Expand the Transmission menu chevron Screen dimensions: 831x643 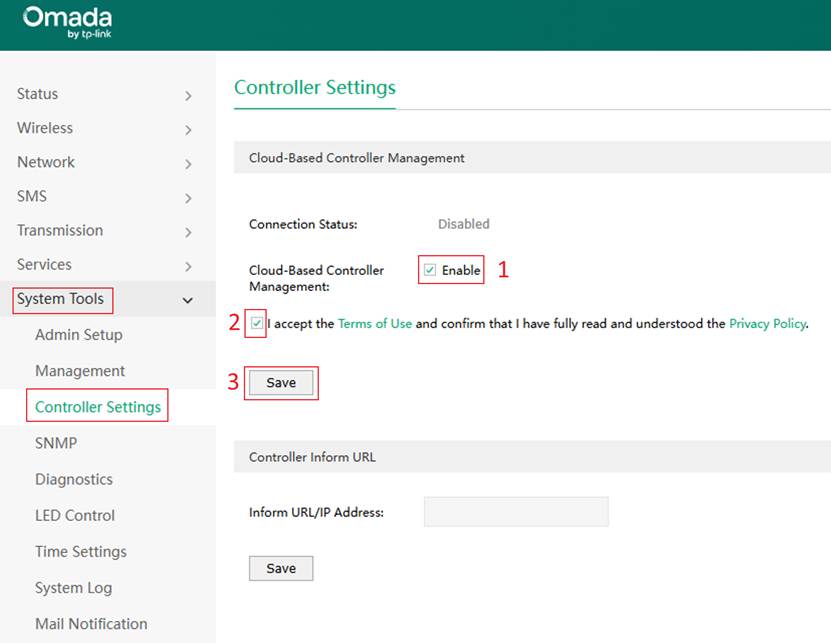(188, 232)
